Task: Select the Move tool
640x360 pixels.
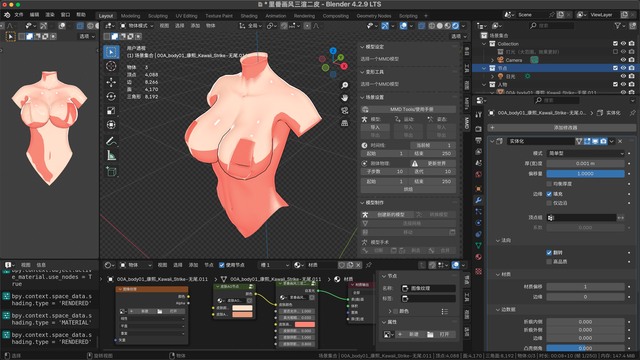Action: pos(111,82)
